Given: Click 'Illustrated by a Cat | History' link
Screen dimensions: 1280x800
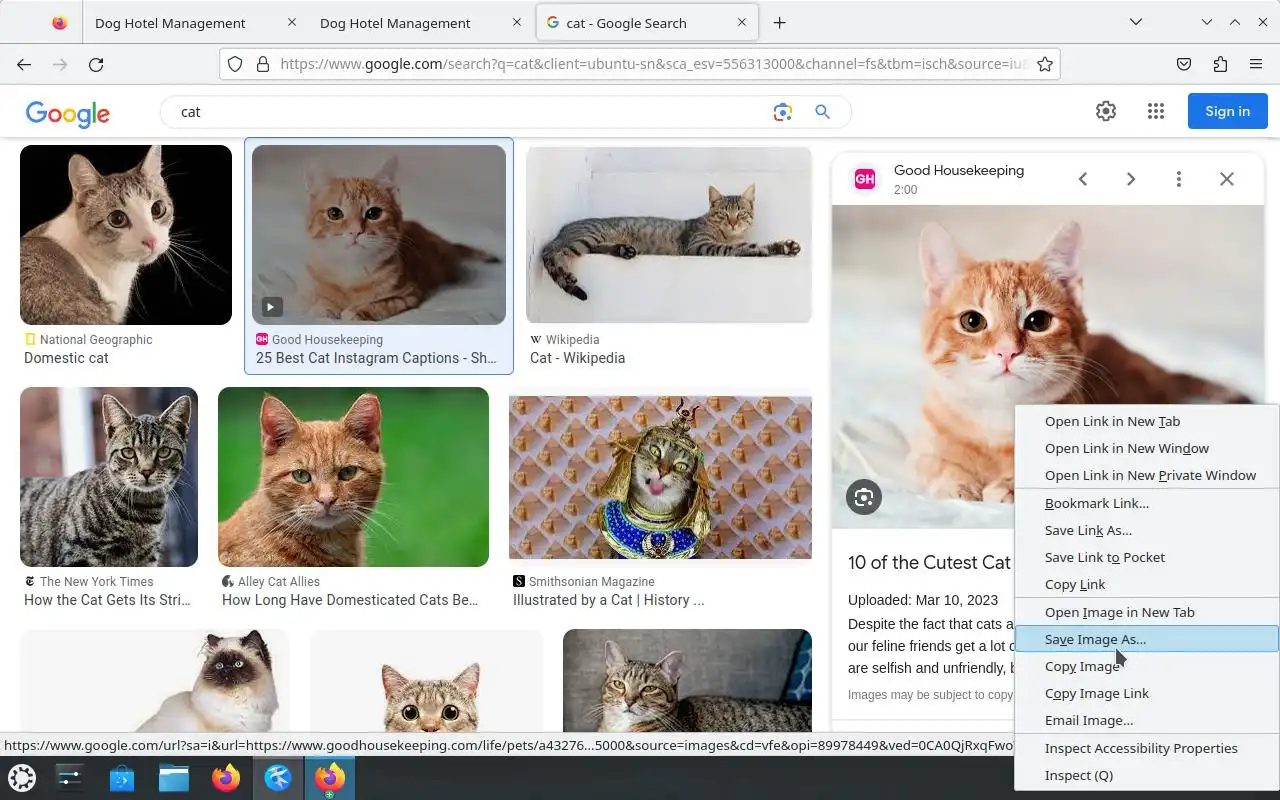Looking at the screenshot, I should 609,600.
